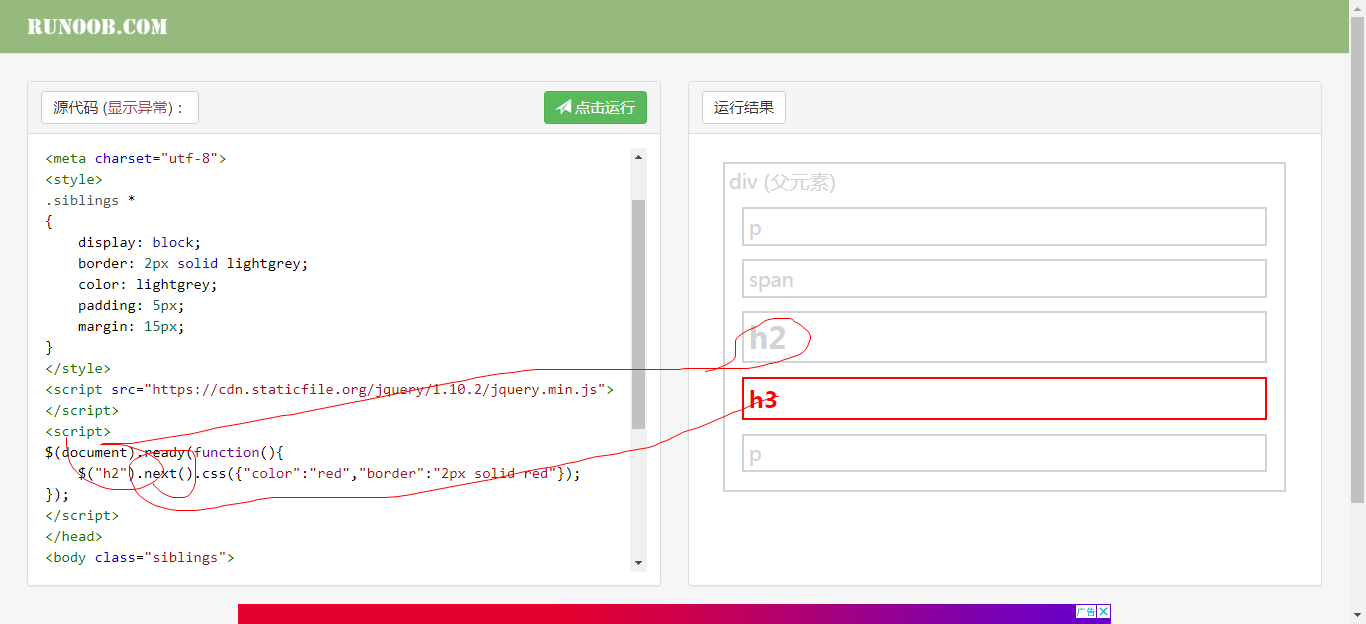
Task: Click the 显示异常 link text
Action: click(x=139, y=108)
